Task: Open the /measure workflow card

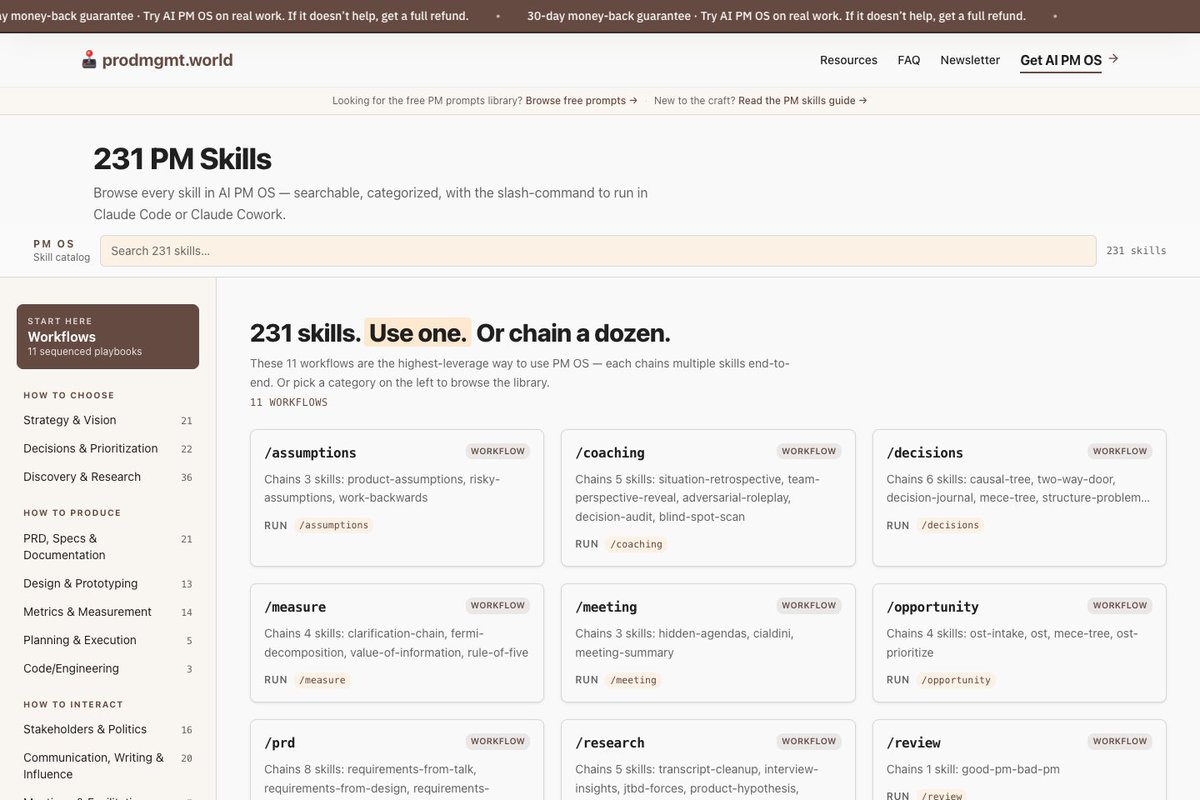Action: 397,643
